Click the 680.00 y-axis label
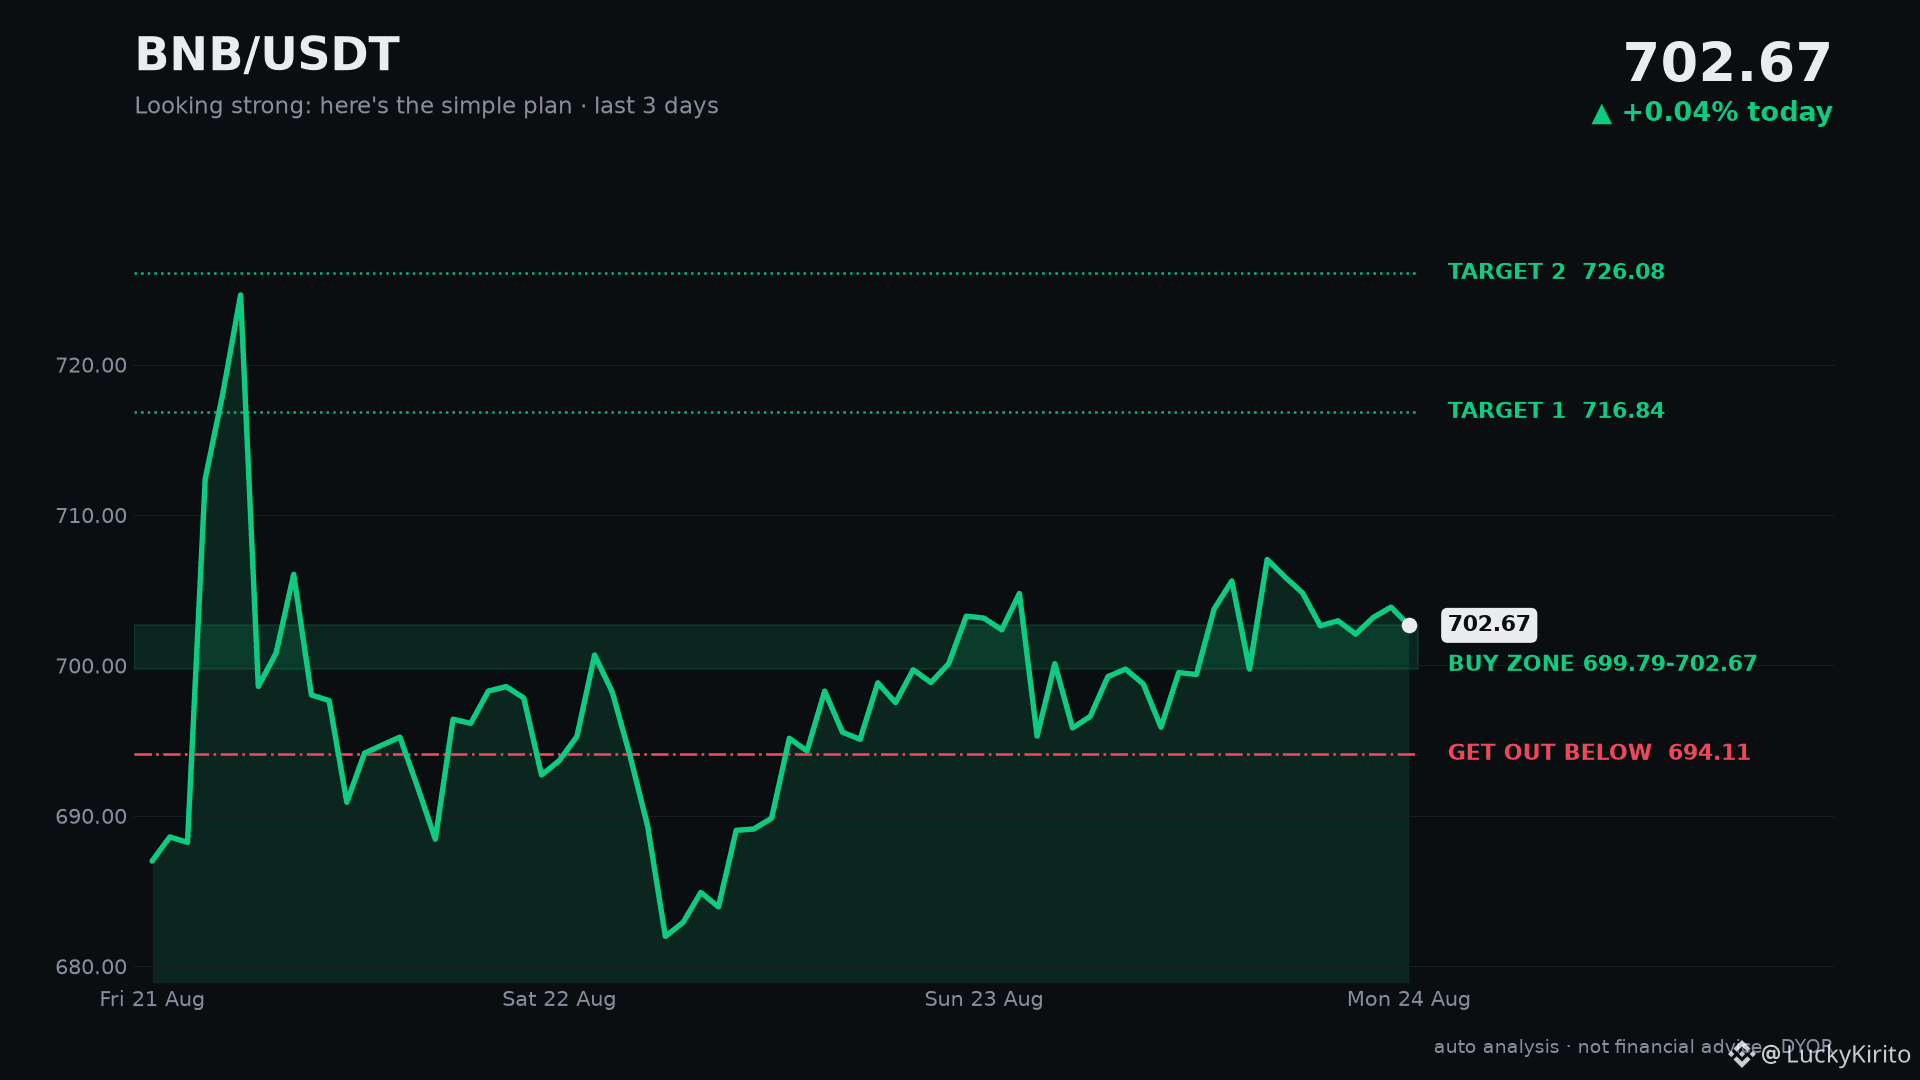Viewport: 1920px width, 1080px height. point(91,967)
